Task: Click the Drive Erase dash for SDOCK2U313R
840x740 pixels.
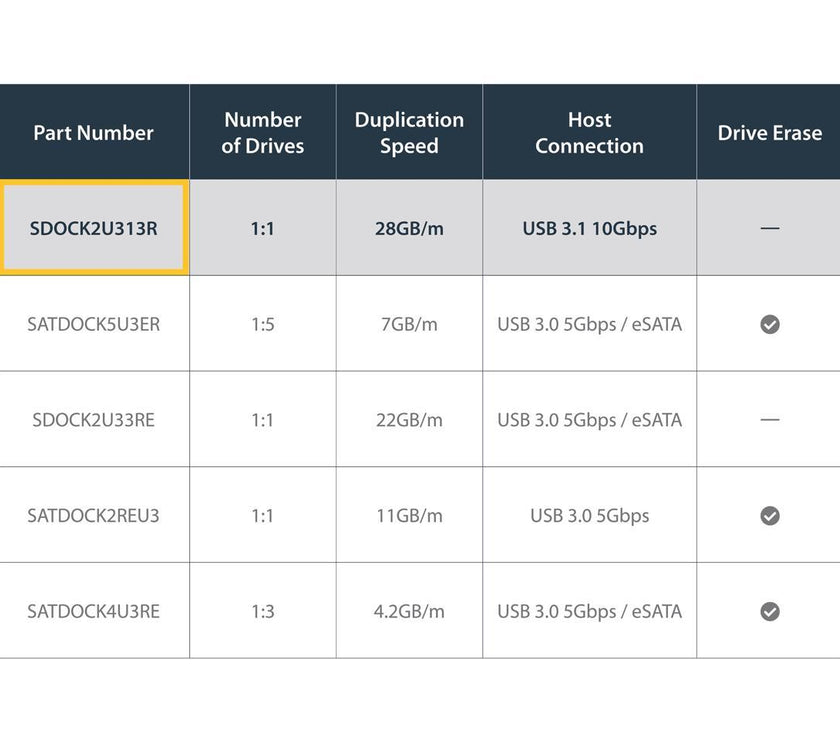Action: (x=769, y=229)
